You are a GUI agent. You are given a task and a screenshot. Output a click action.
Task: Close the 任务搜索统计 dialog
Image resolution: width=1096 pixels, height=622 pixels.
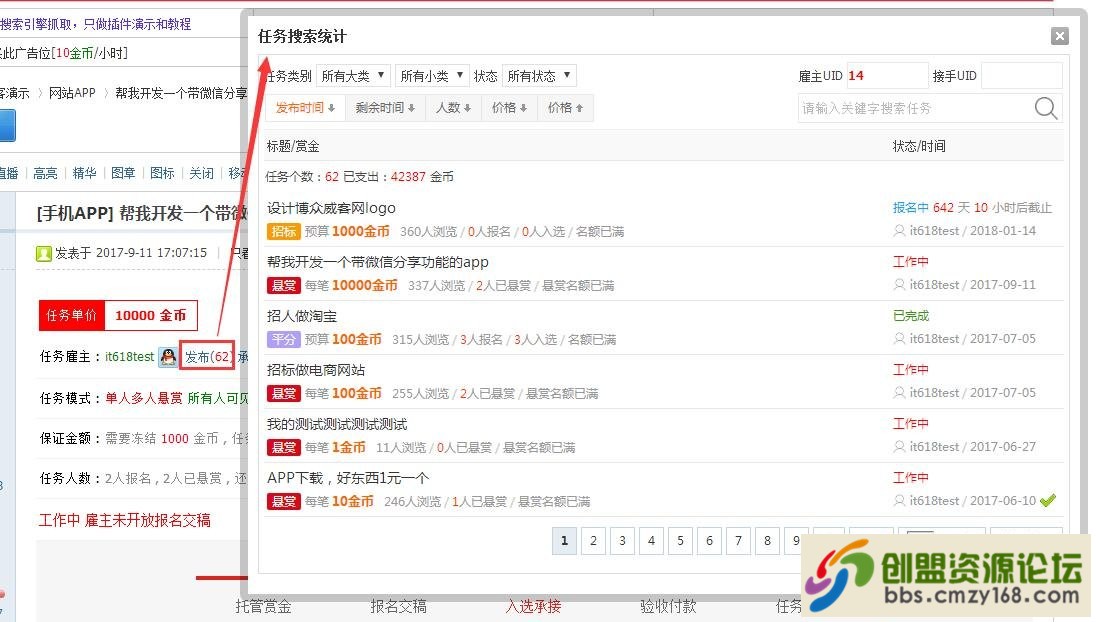click(1060, 36)
